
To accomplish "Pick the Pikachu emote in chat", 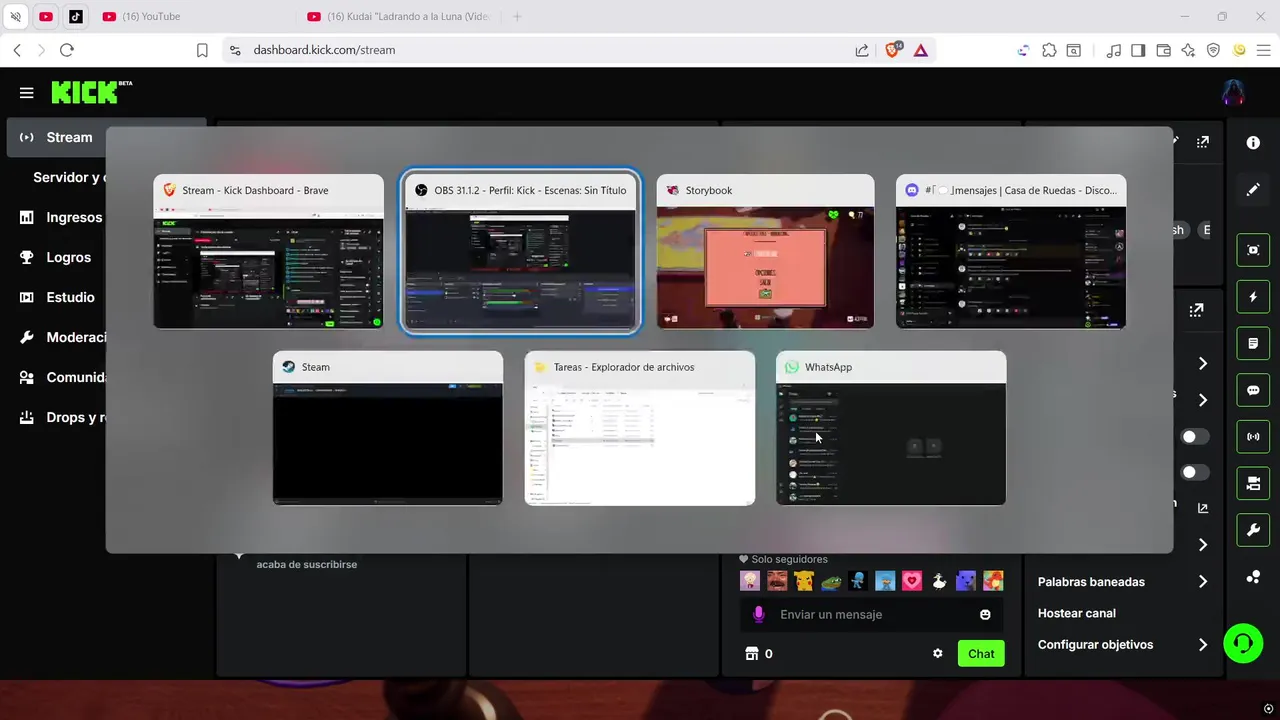I will coord(804,580).
